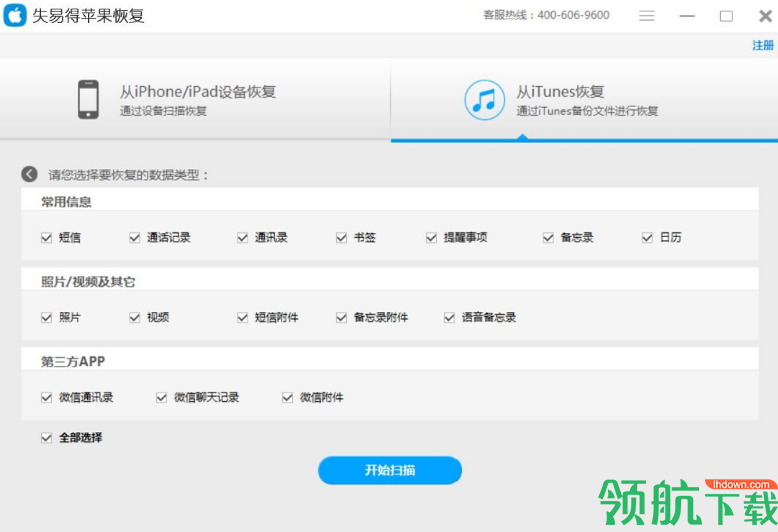Toggle the 提醒事项 checkbox

point(431,238)
